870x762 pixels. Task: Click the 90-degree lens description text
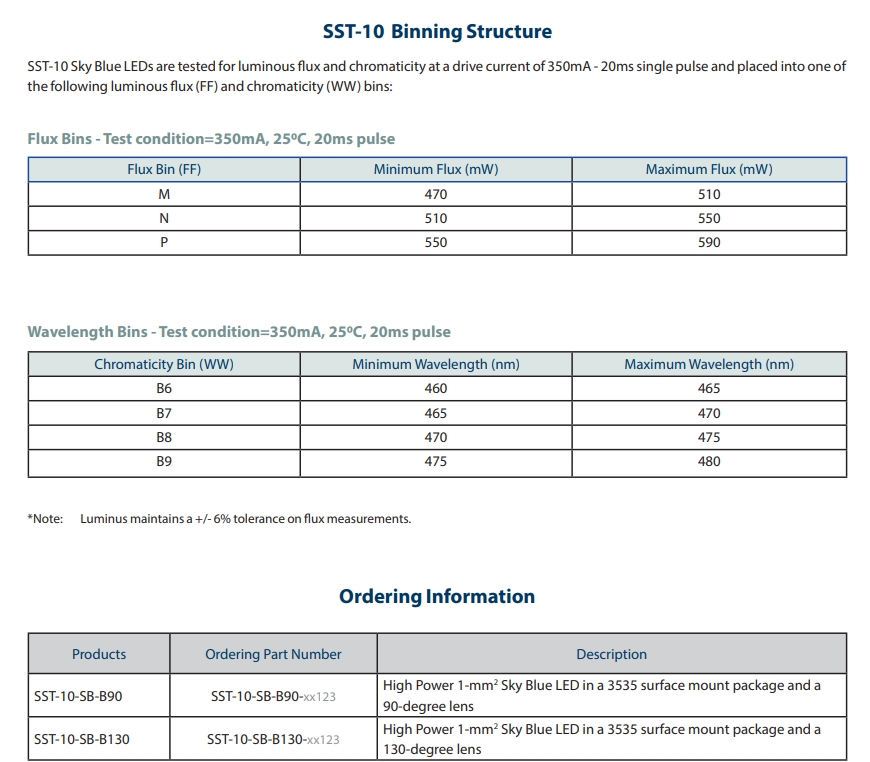coord(601,696)
